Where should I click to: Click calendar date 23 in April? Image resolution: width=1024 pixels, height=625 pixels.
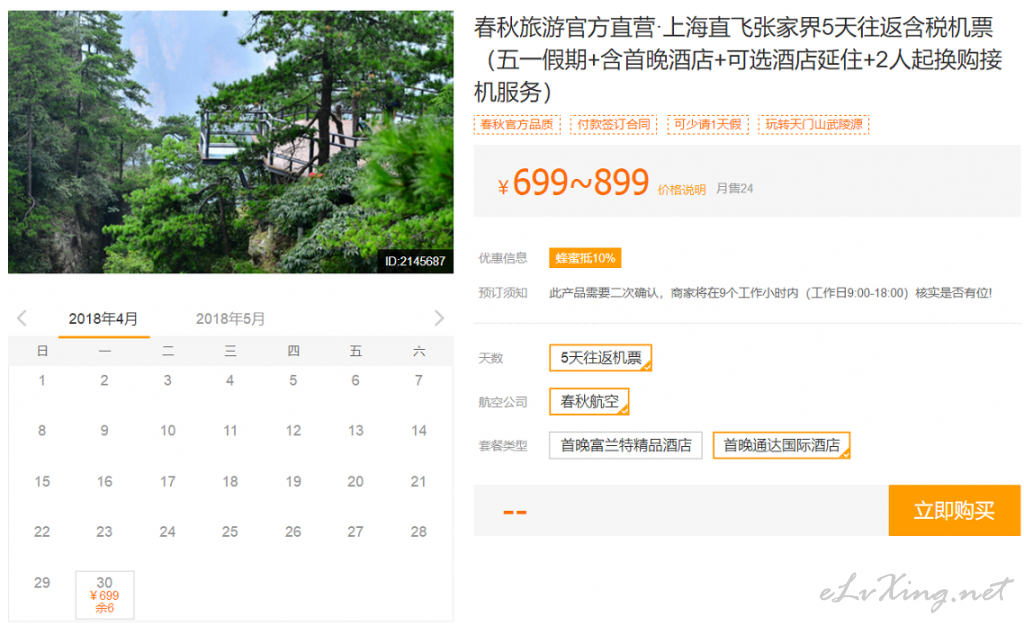click(x=104, y=532)
